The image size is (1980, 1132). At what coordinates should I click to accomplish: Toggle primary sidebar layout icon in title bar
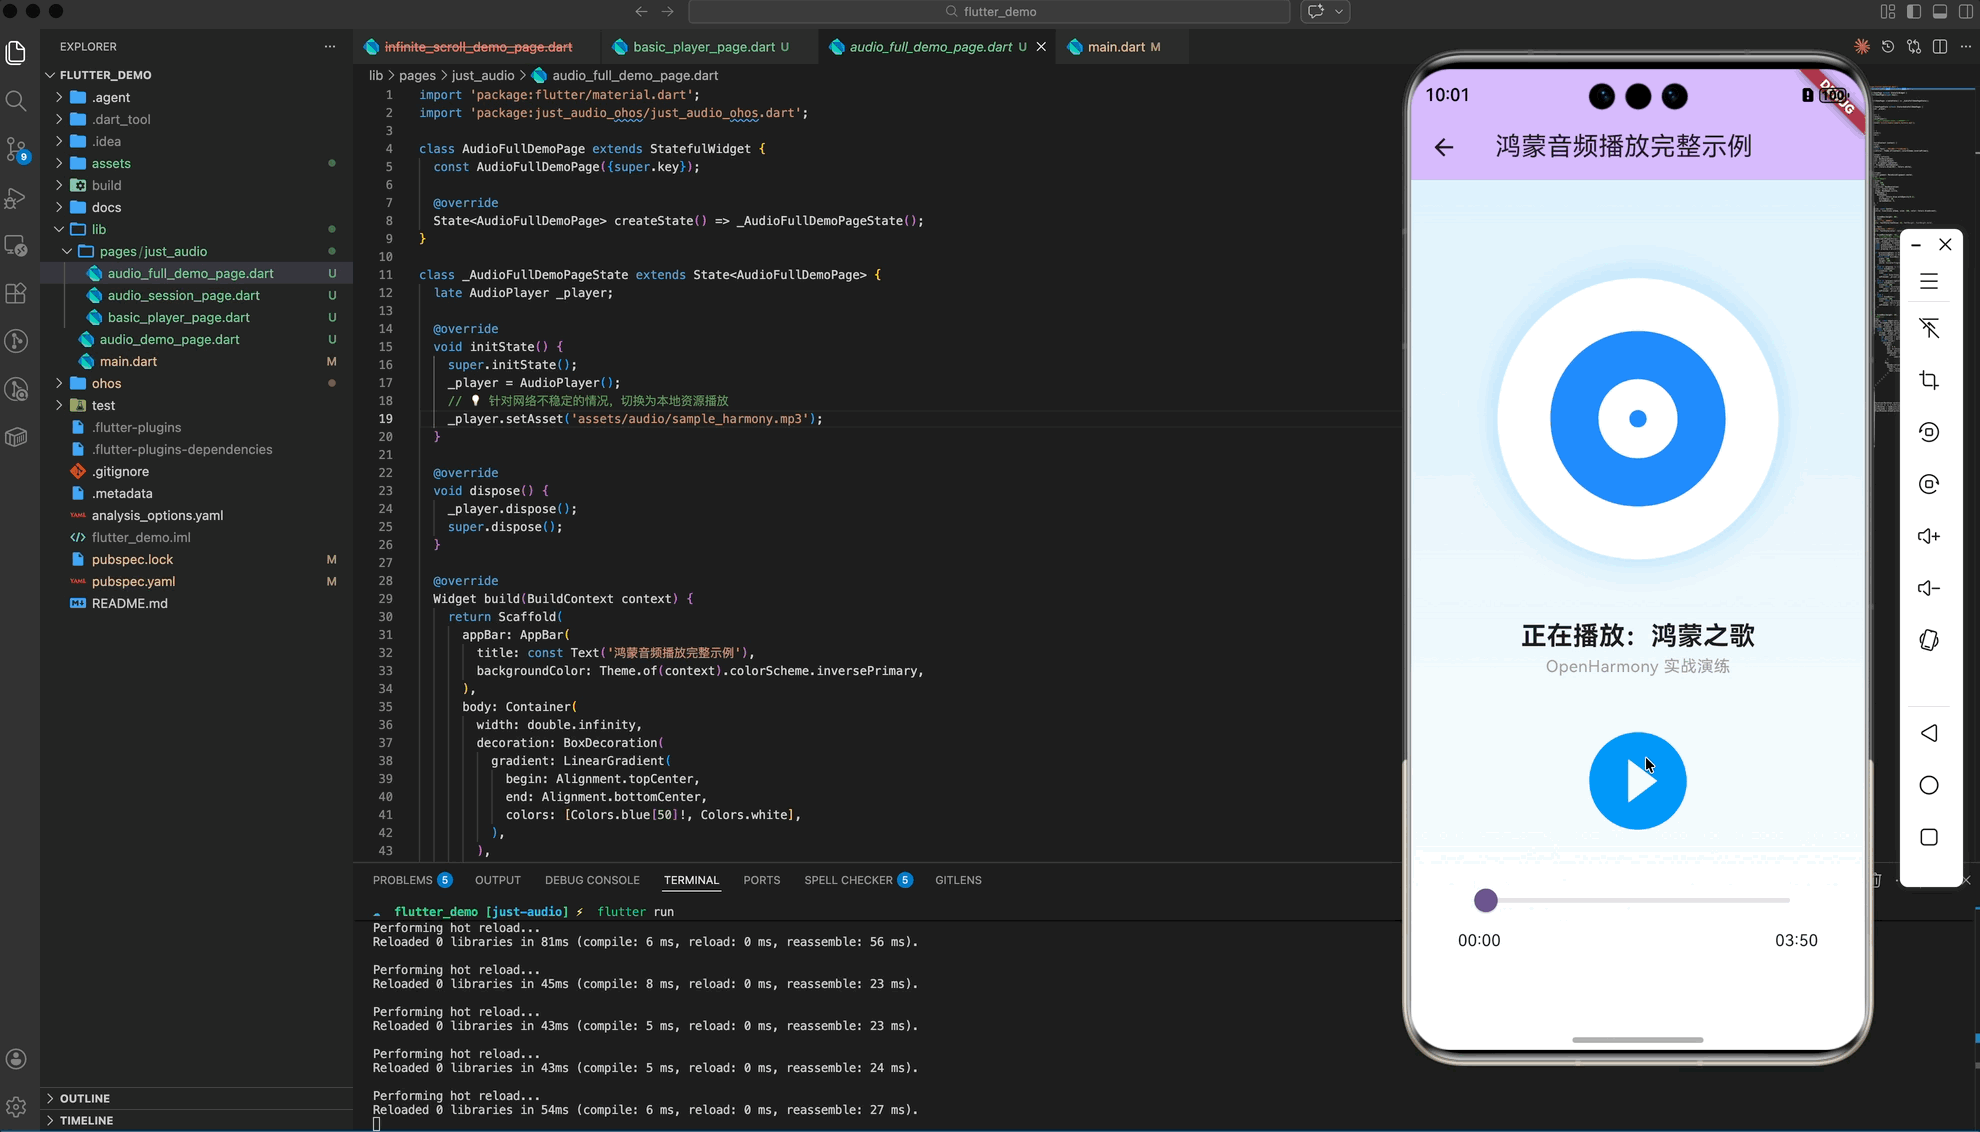pyautogui.click(x=1914, y=12)
